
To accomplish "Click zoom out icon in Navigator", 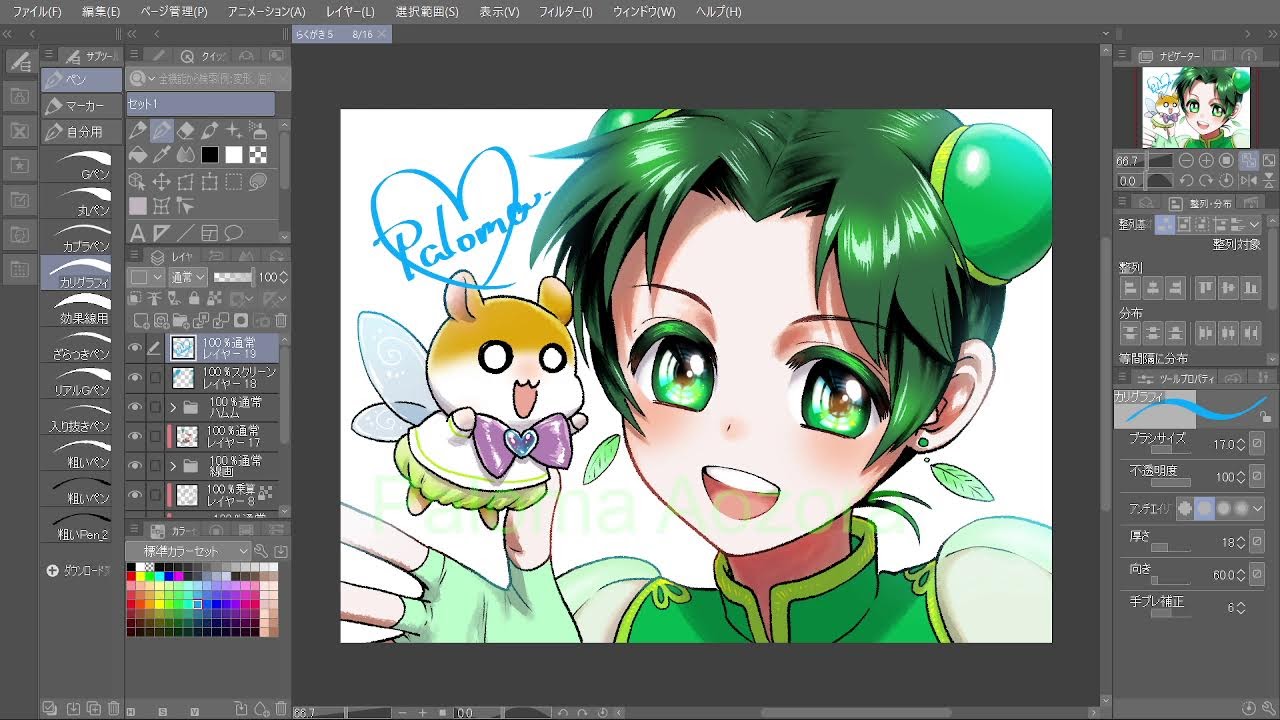I will (x=1186, y=160).
